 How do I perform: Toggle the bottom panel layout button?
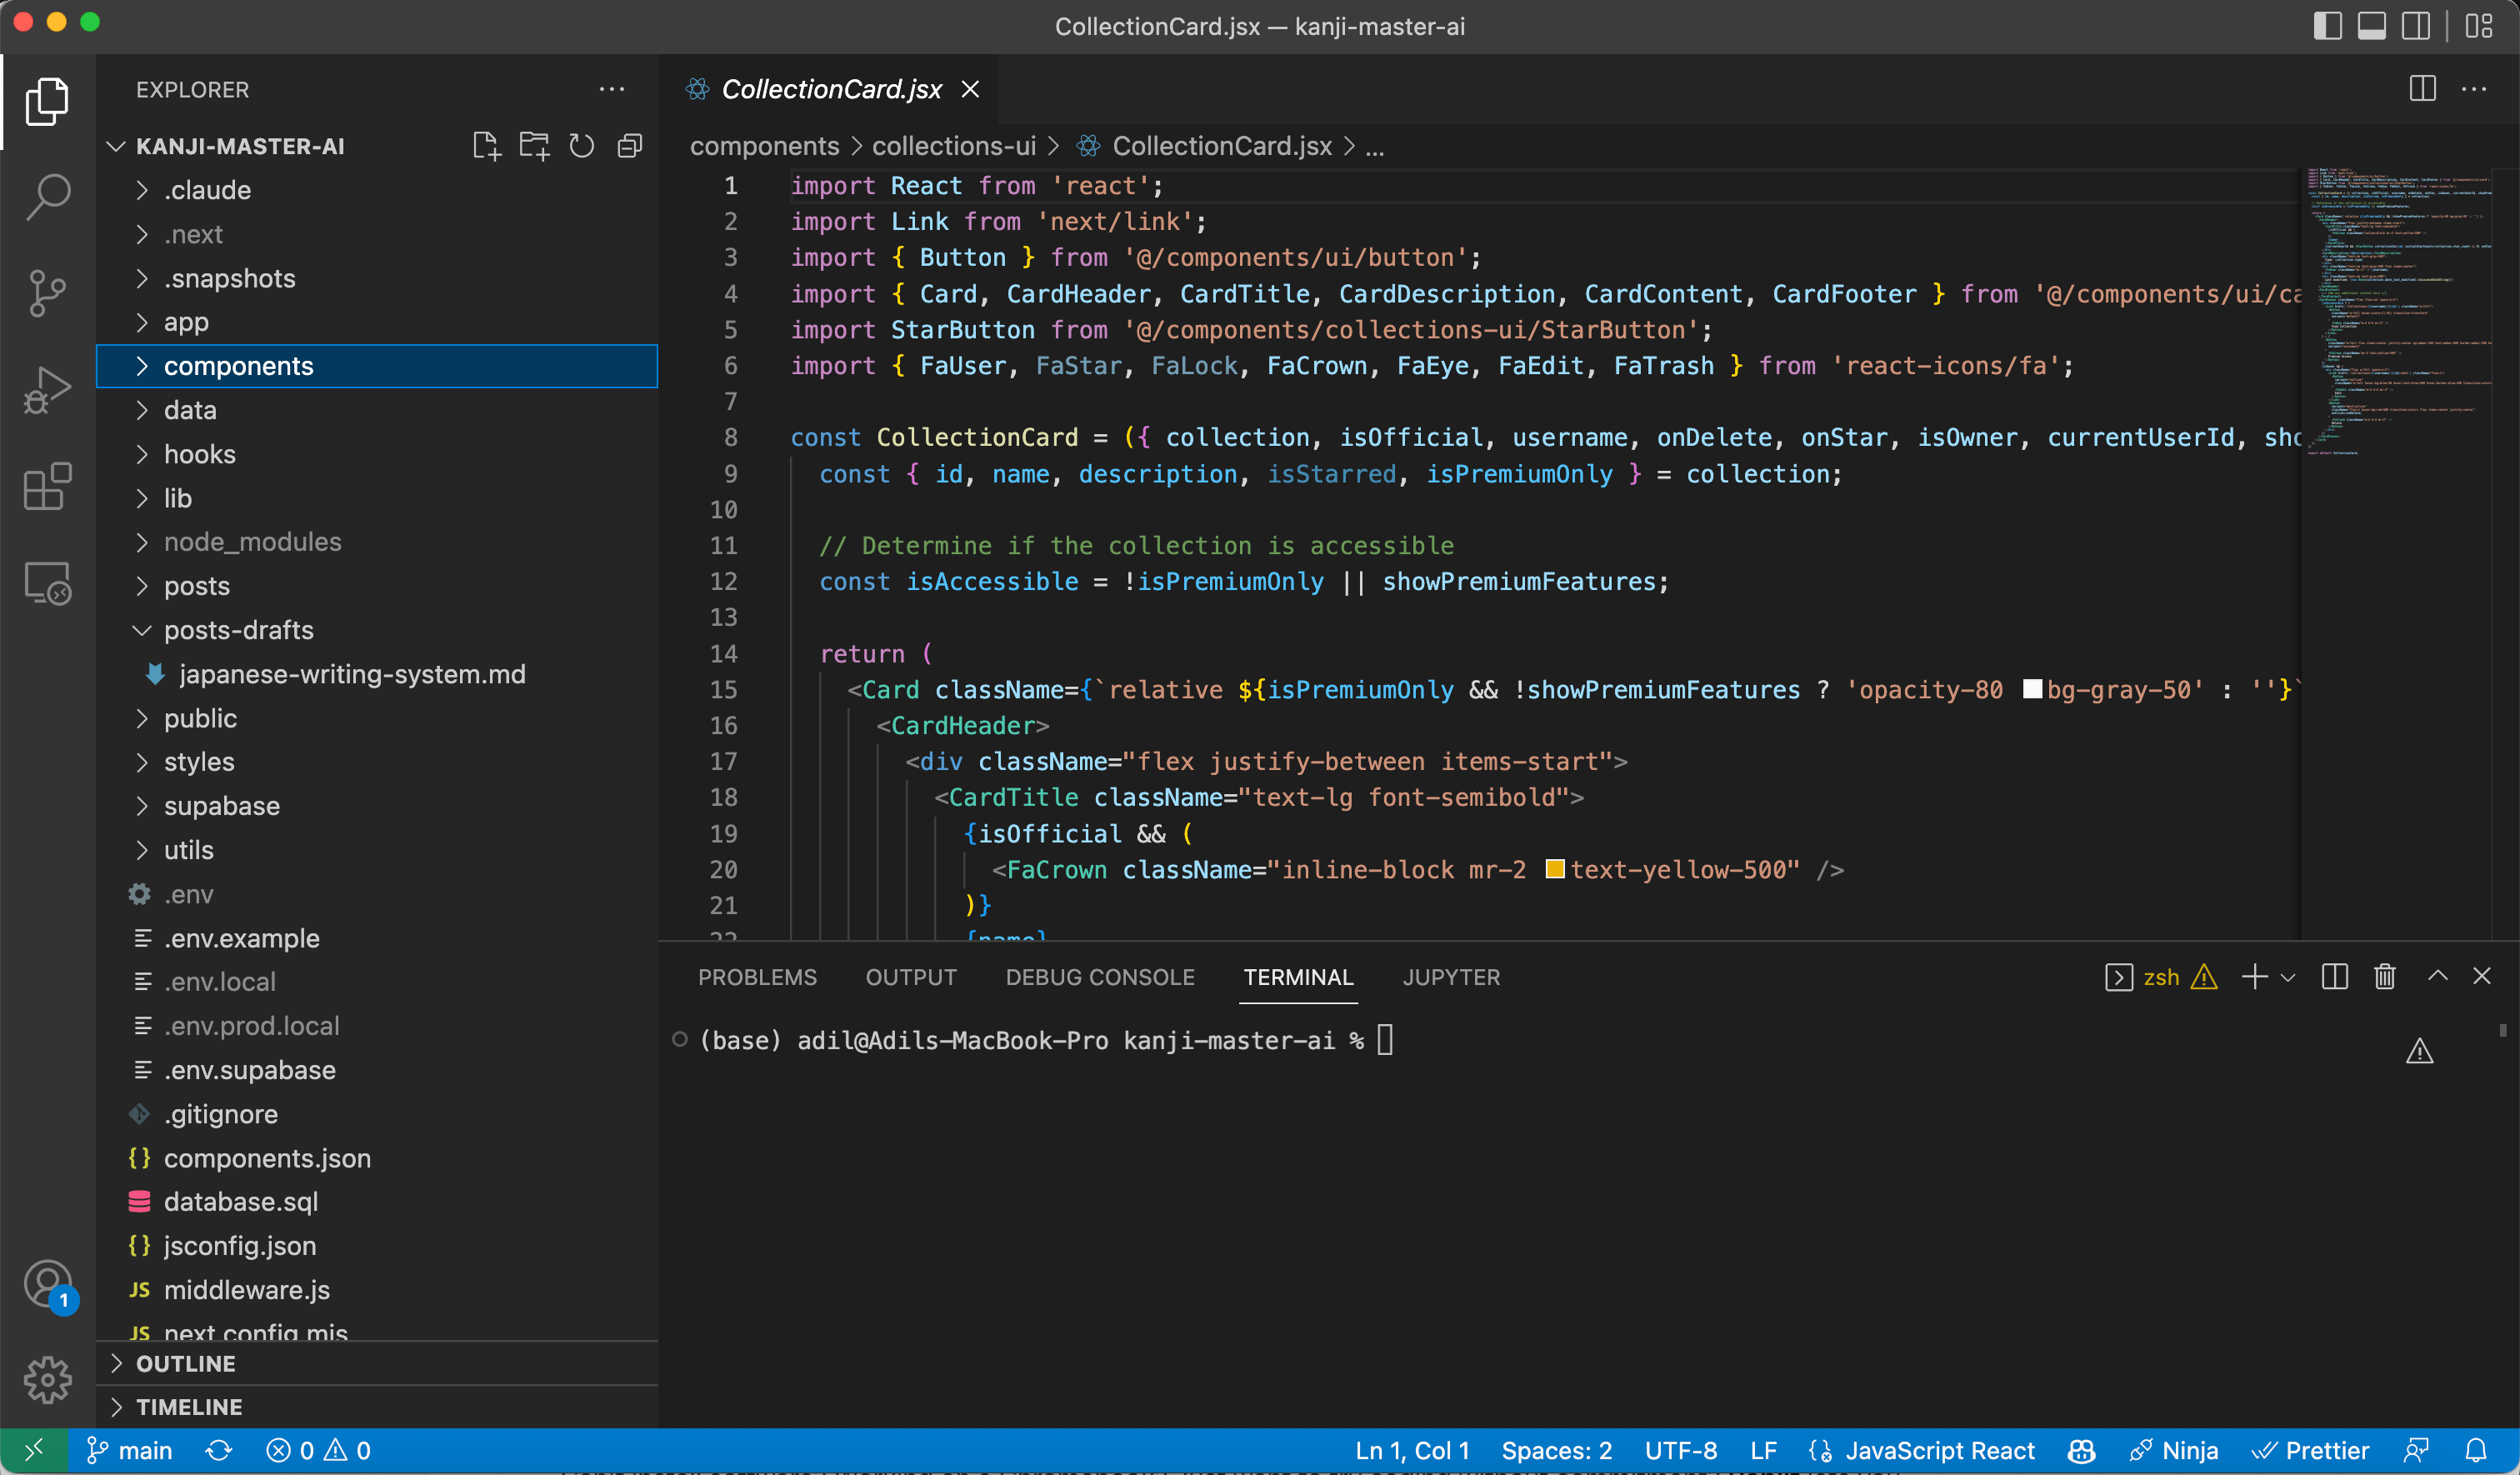point(2371,26)
